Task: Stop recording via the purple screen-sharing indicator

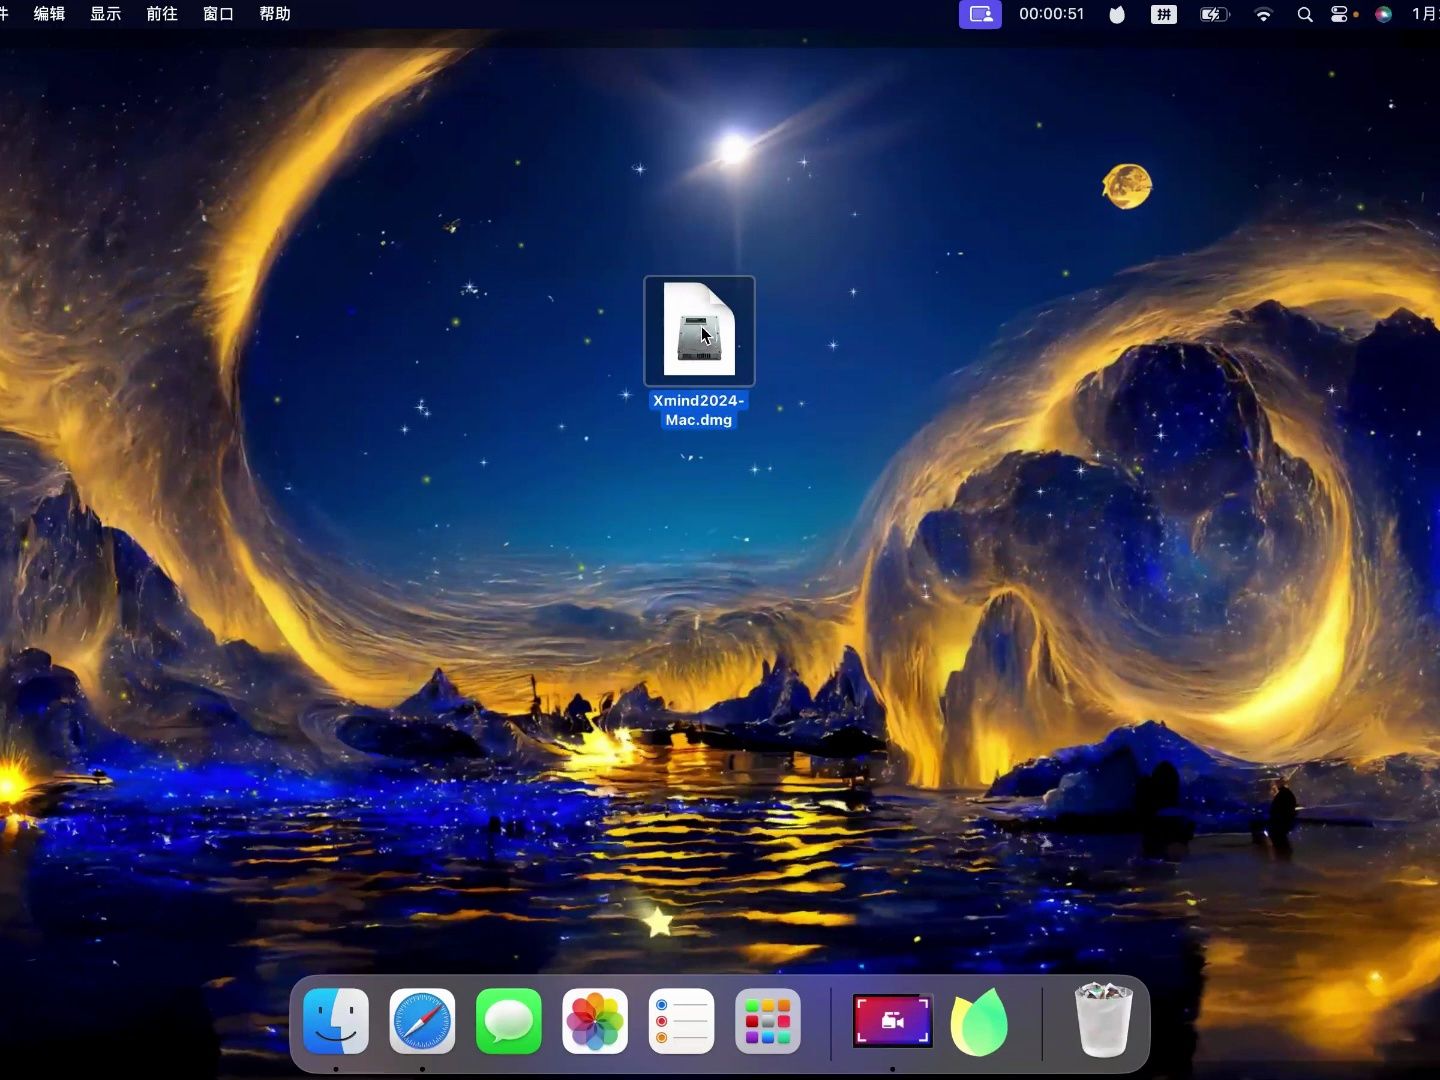Action: tap(980, 15)
